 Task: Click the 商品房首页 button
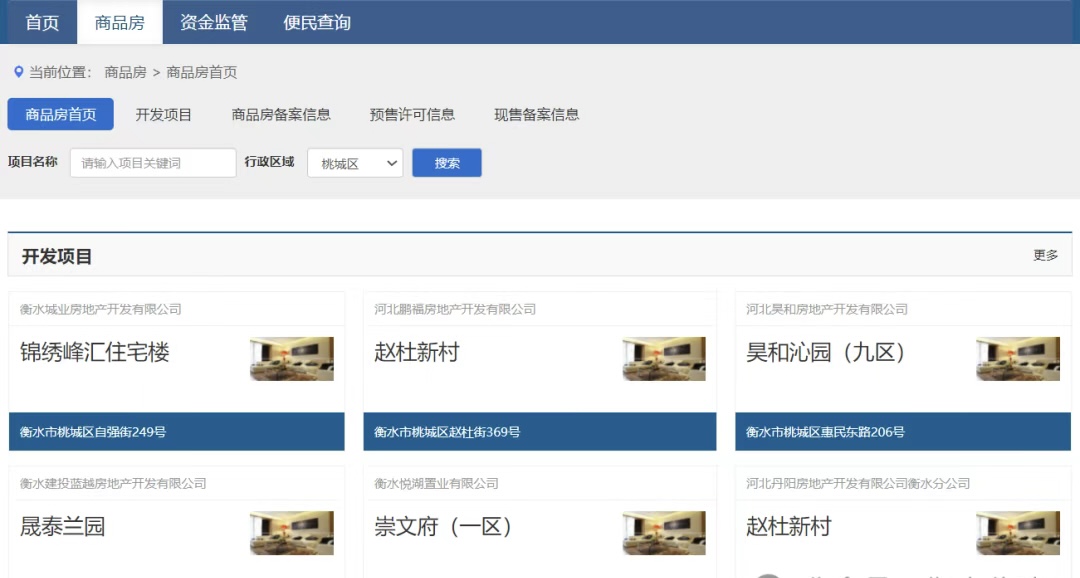click(61, 114)
